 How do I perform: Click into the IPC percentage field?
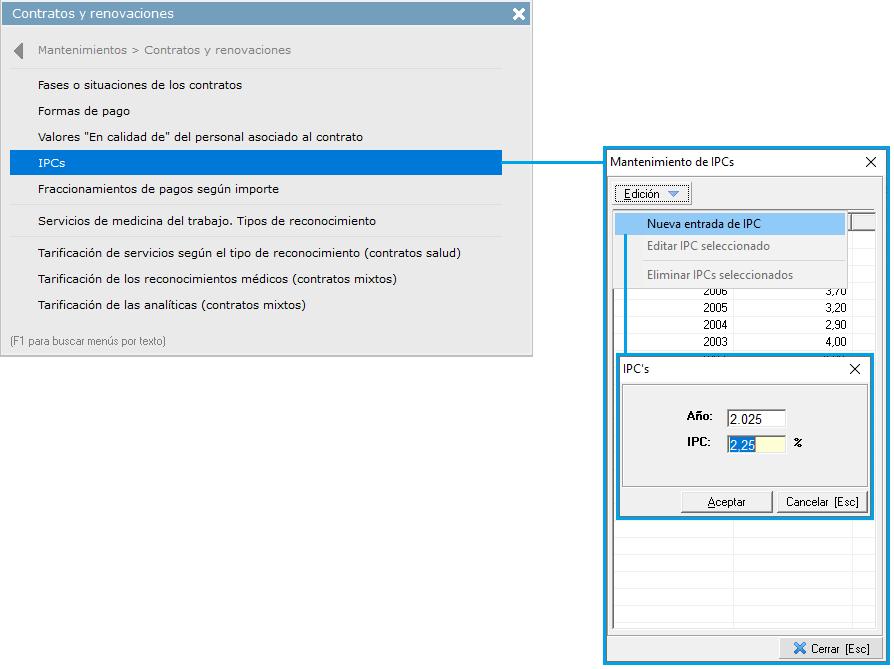(756, 445)
